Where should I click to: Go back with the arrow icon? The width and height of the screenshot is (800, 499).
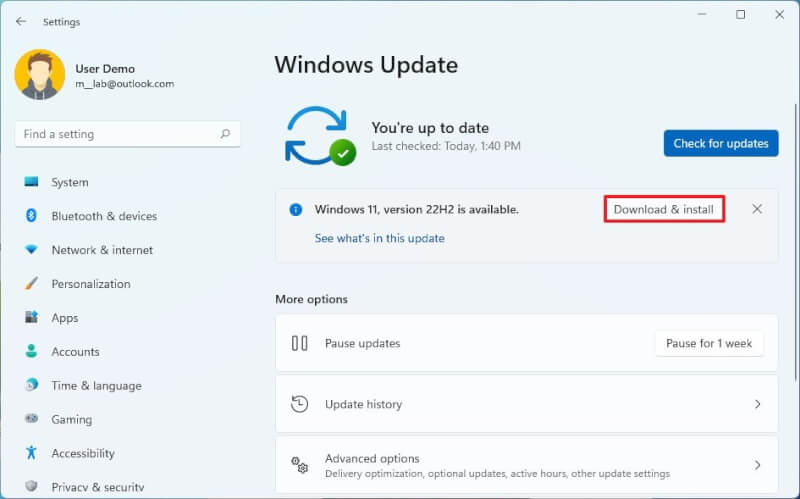pos(21,21)
